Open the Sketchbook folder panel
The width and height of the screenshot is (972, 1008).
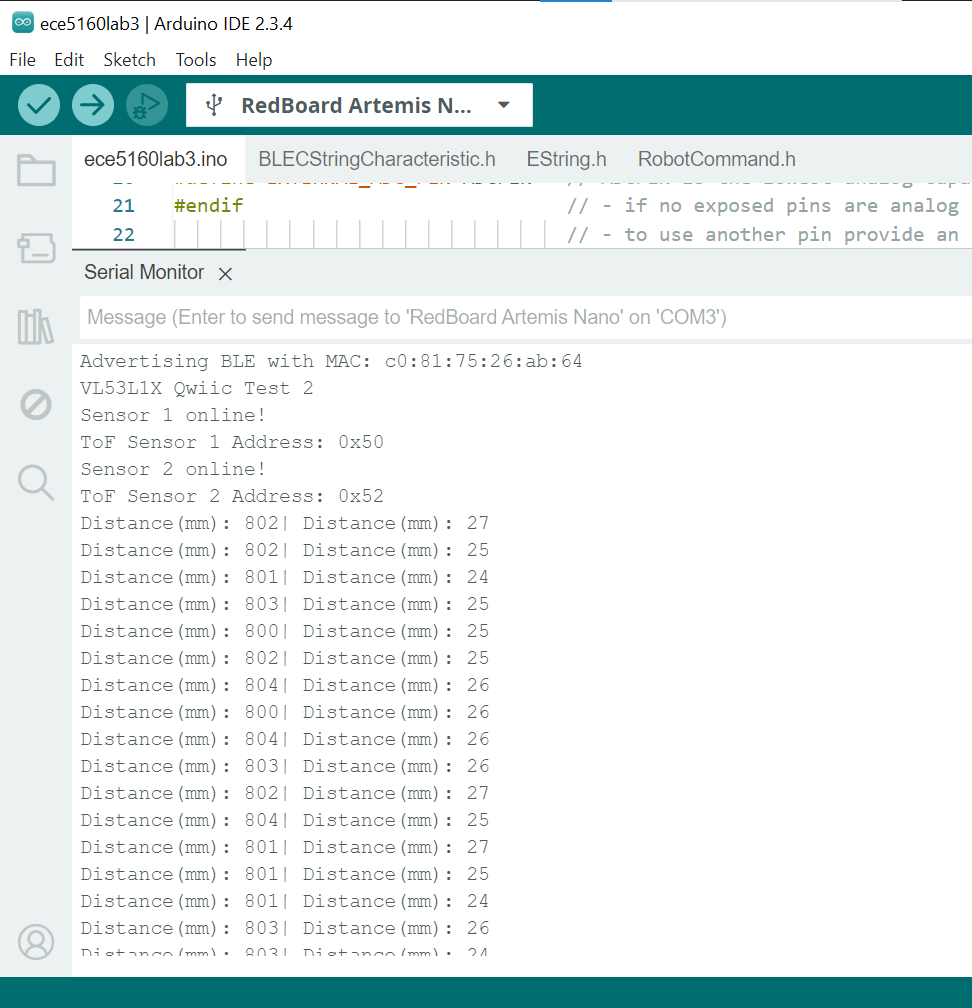36,170
